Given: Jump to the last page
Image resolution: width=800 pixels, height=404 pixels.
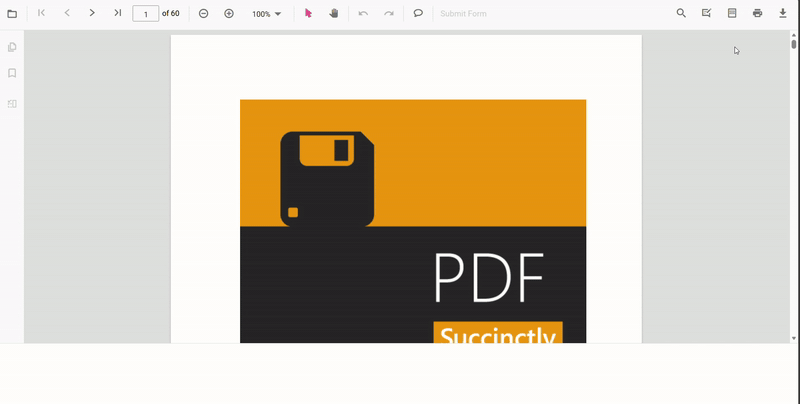Looking at the screenshot, I should pos(117,14).
